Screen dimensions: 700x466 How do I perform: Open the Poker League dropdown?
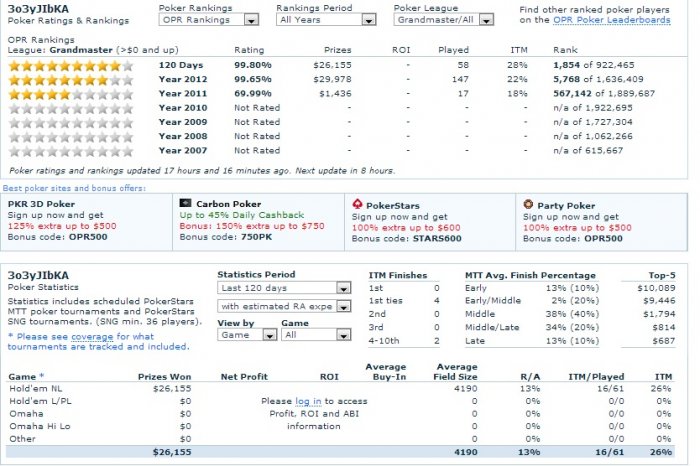[x=443, y=20]
